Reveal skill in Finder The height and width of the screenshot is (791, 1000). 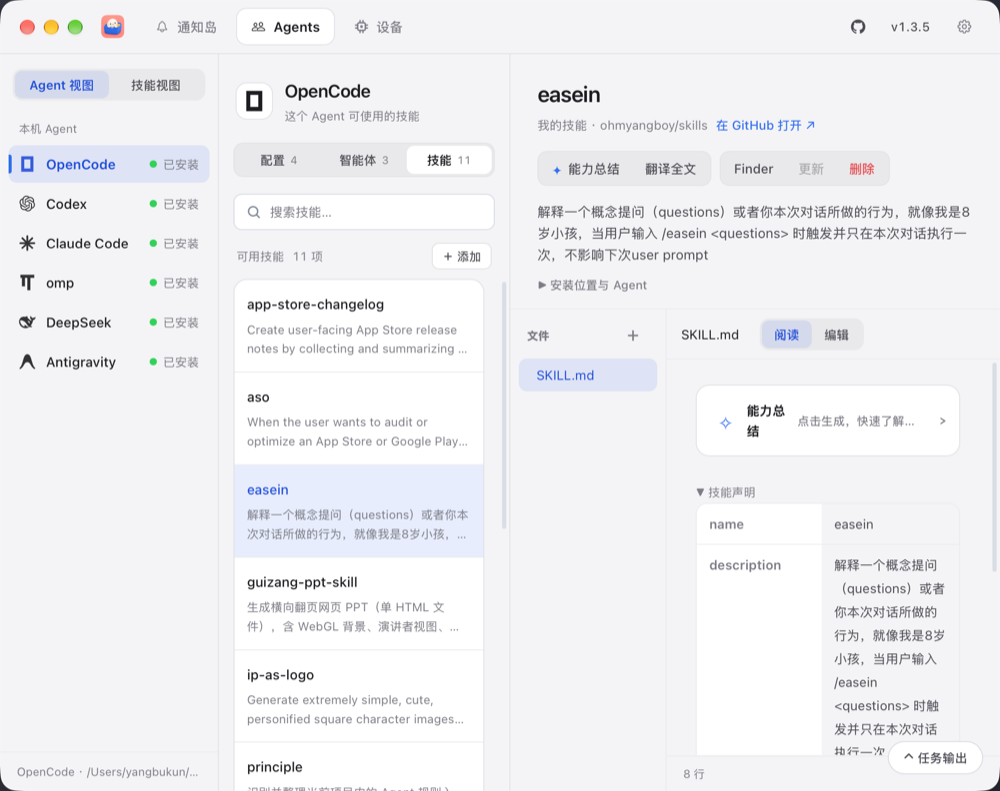753,169
